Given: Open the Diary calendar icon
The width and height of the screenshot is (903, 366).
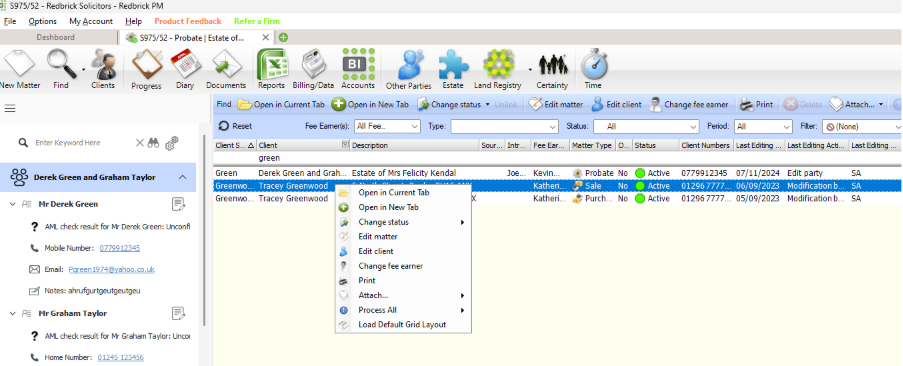Looking at the screenshot, I should click(185, 69).
